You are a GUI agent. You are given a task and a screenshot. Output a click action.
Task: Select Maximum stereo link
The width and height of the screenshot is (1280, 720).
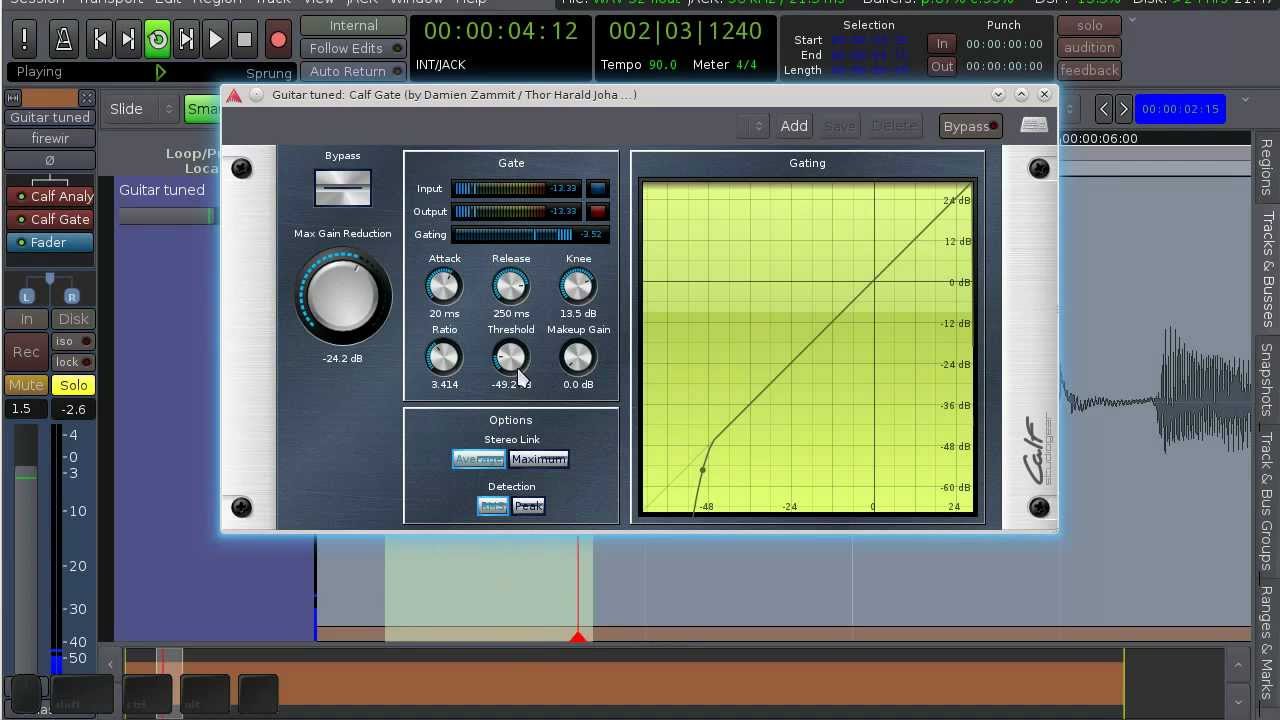point(539,459)
